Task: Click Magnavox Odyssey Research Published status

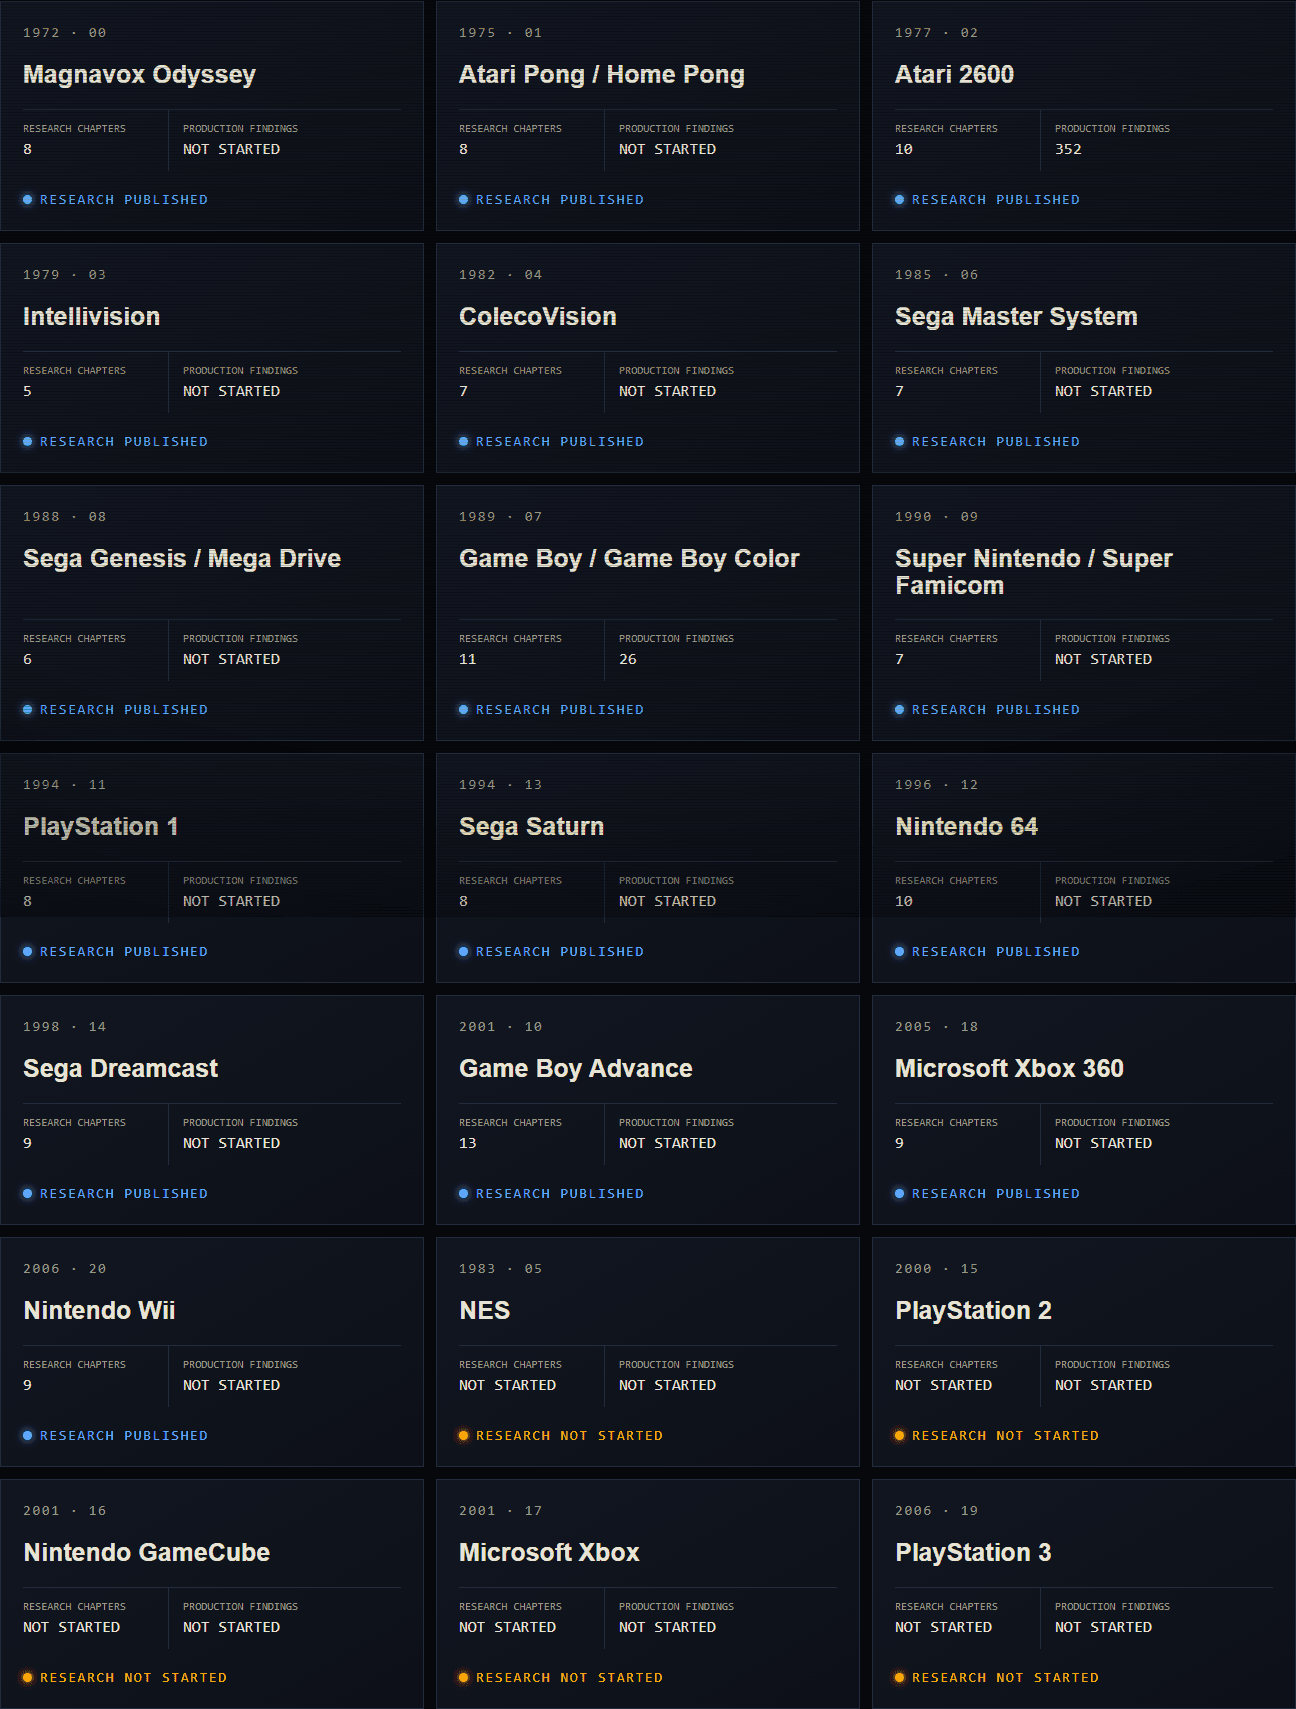Action: click(x=115, y=200)
